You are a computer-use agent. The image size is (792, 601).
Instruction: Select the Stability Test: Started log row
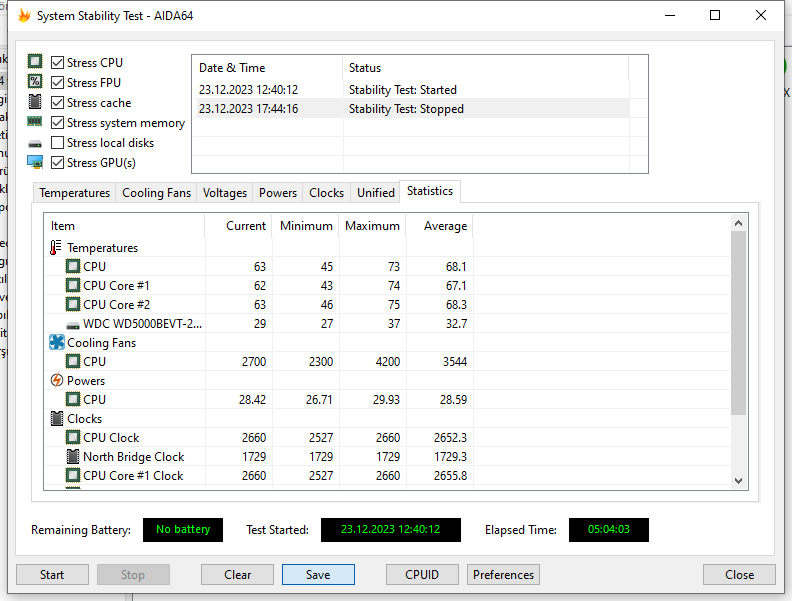[x=411, y=90]
